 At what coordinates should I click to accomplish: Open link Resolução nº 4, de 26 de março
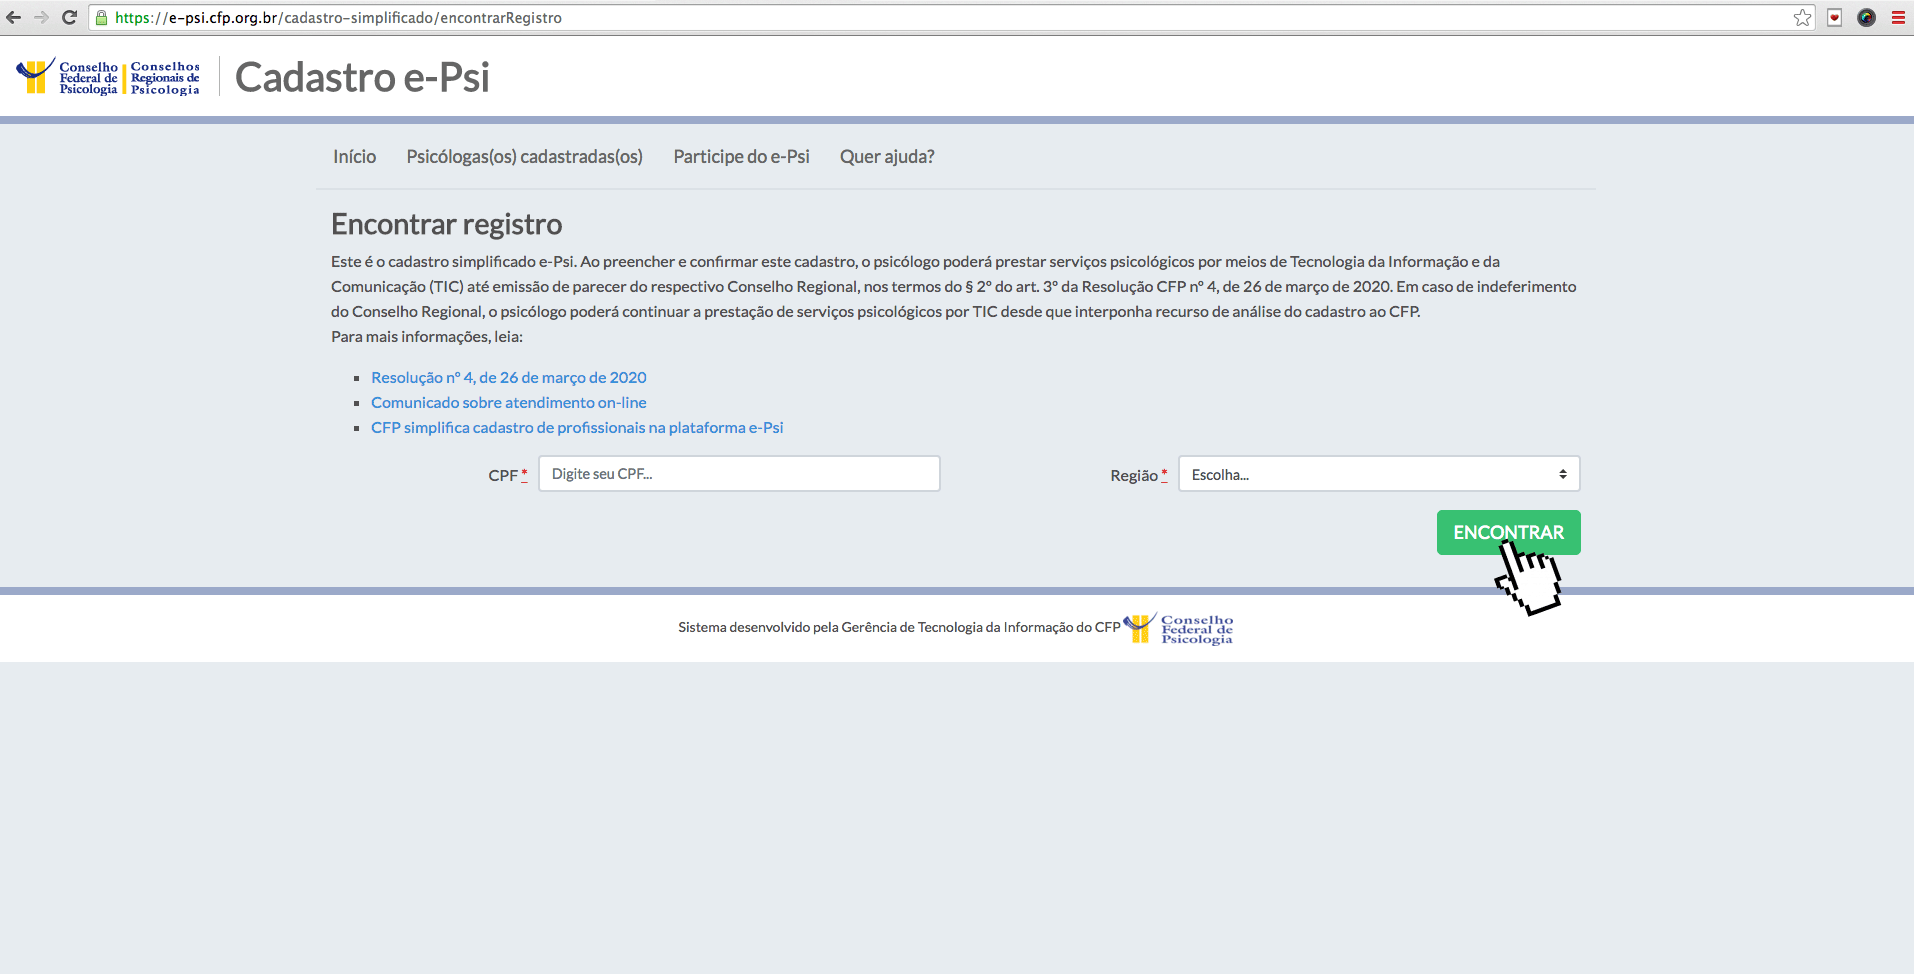click(508, 378)
